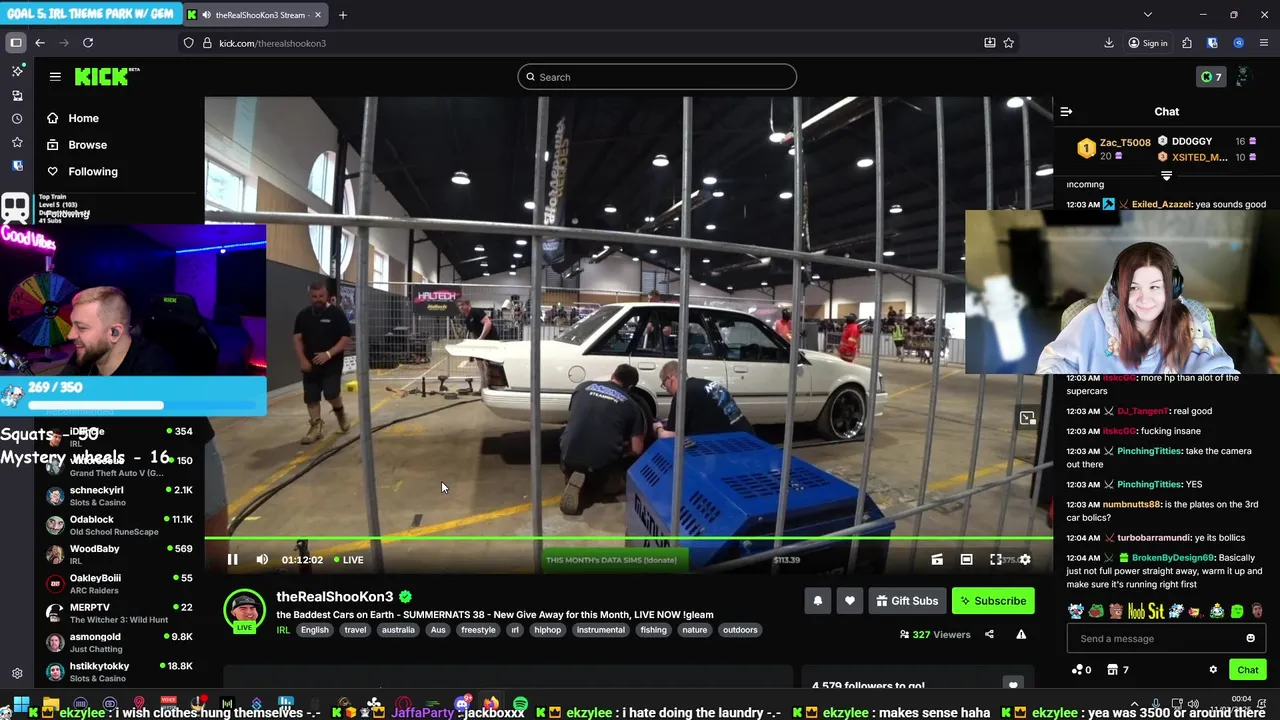Select the English tag

tap(315, 630)
